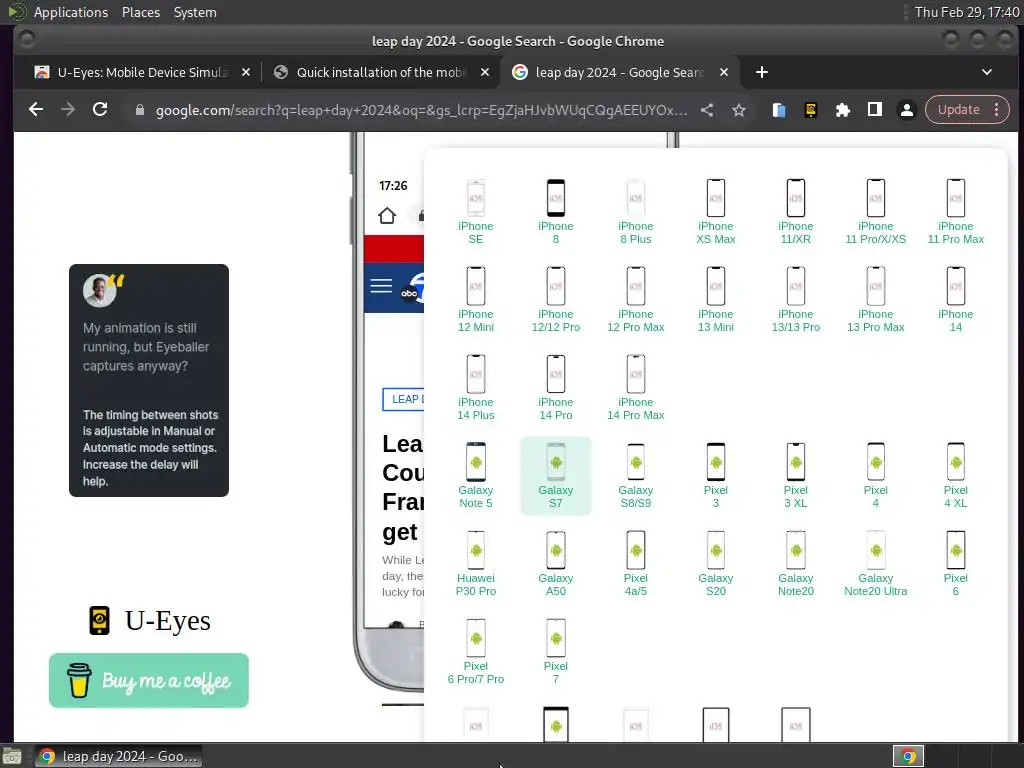Select the Pixel 7 device
The height and width of the screenshot is (768, 1024).
pos(555,652)
